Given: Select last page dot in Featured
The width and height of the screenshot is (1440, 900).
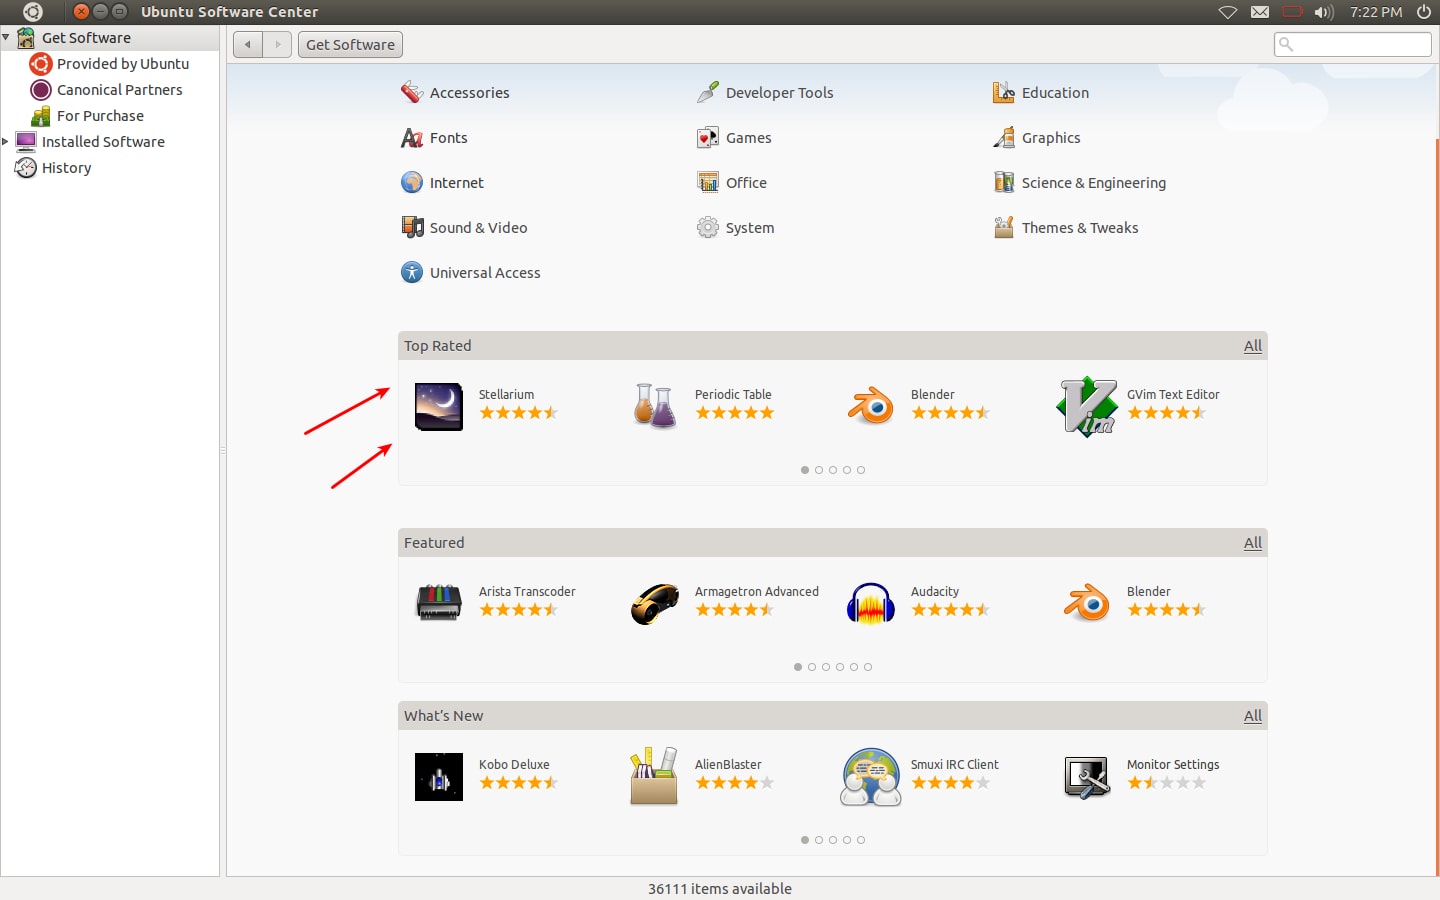Looking at the screenshot, I should pyautogui.click(x=868, y=667).
